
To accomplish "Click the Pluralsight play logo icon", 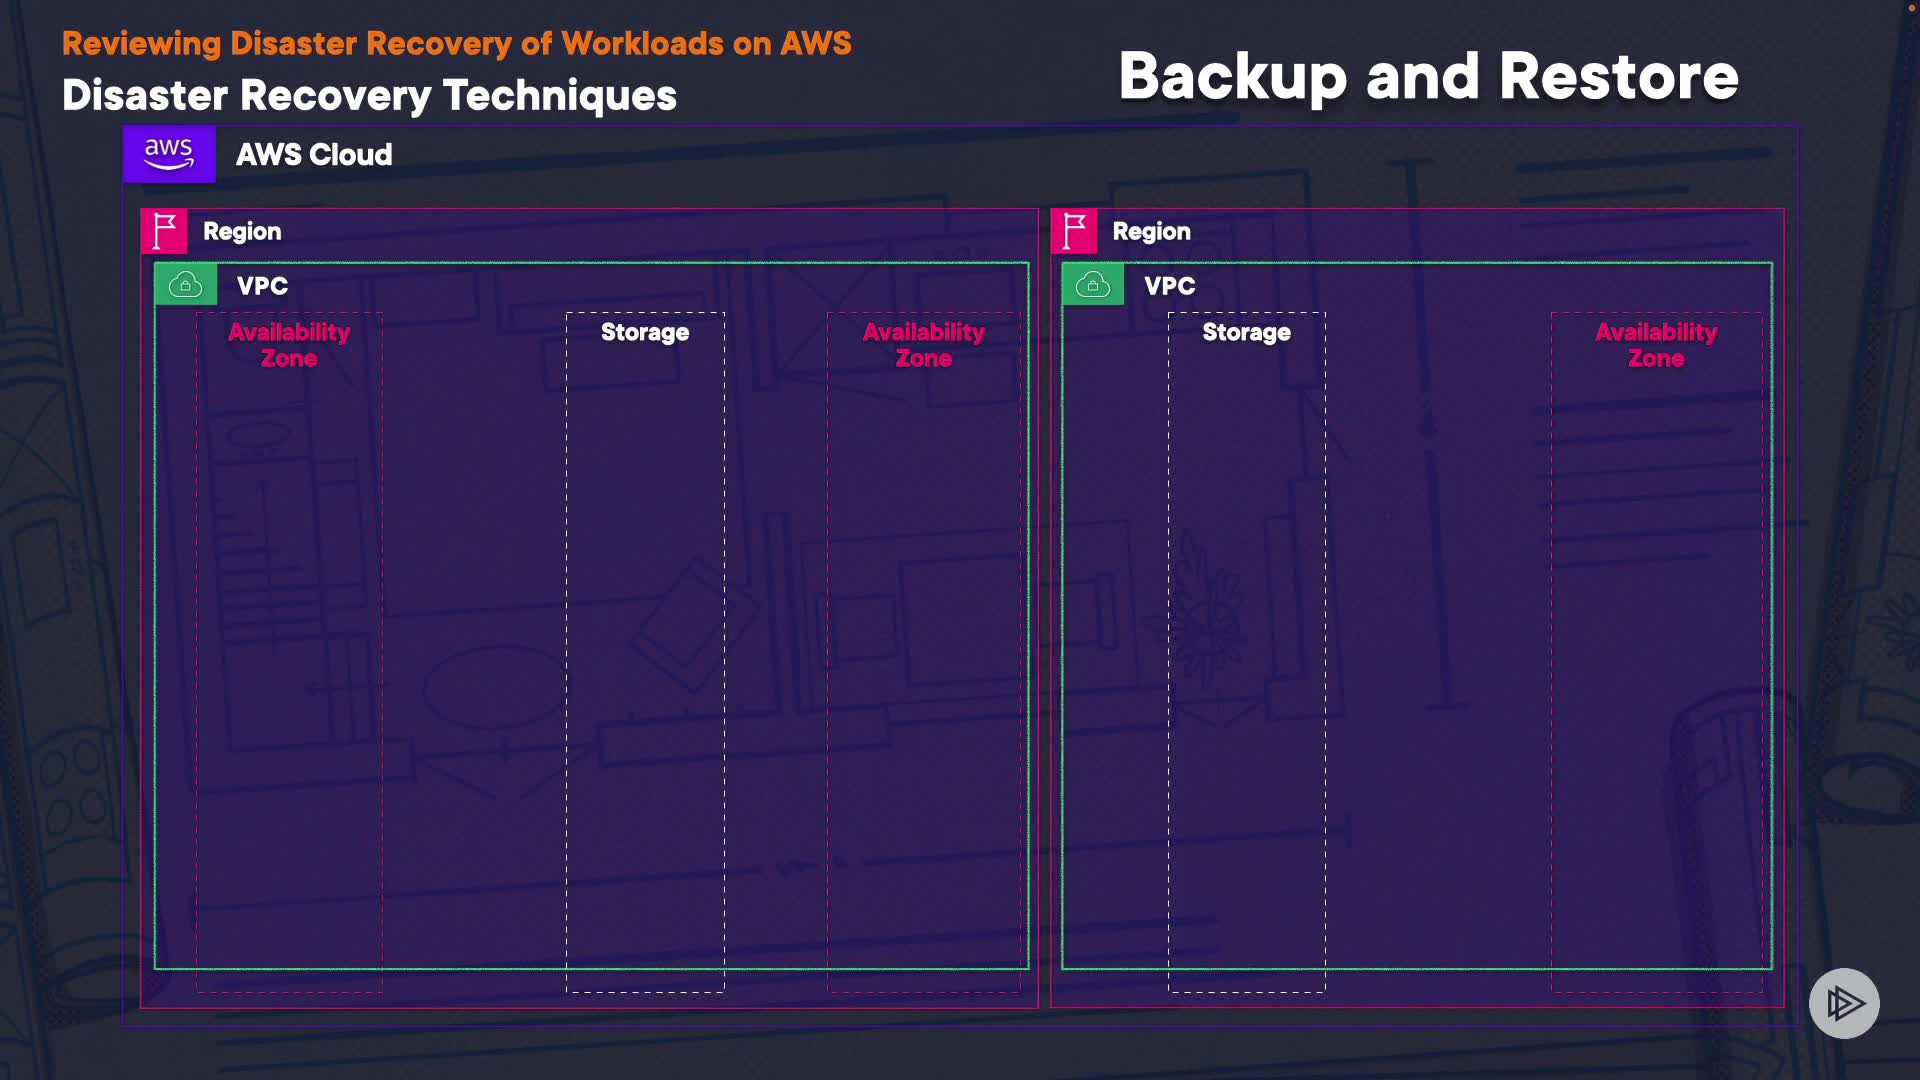I will (1844, 1003).
